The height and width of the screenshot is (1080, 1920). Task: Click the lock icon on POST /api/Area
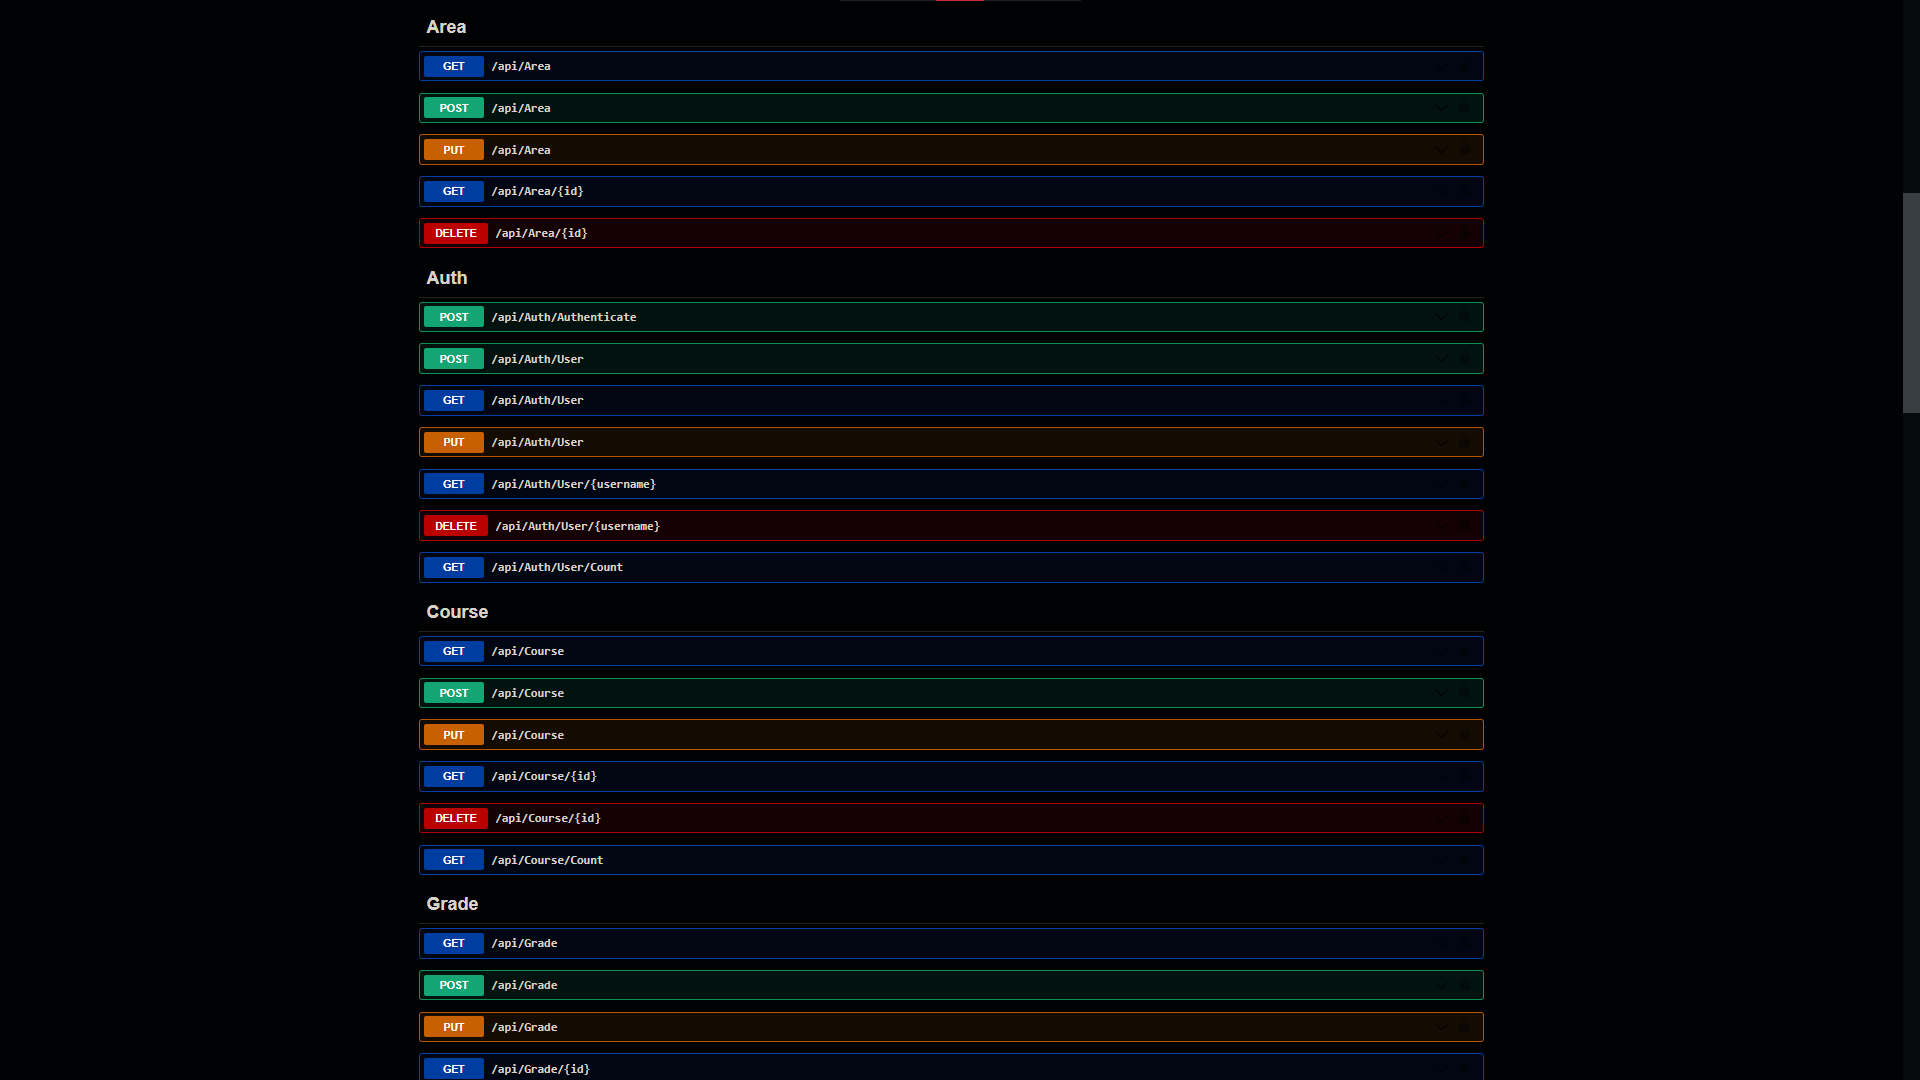tap(1464, 108)
